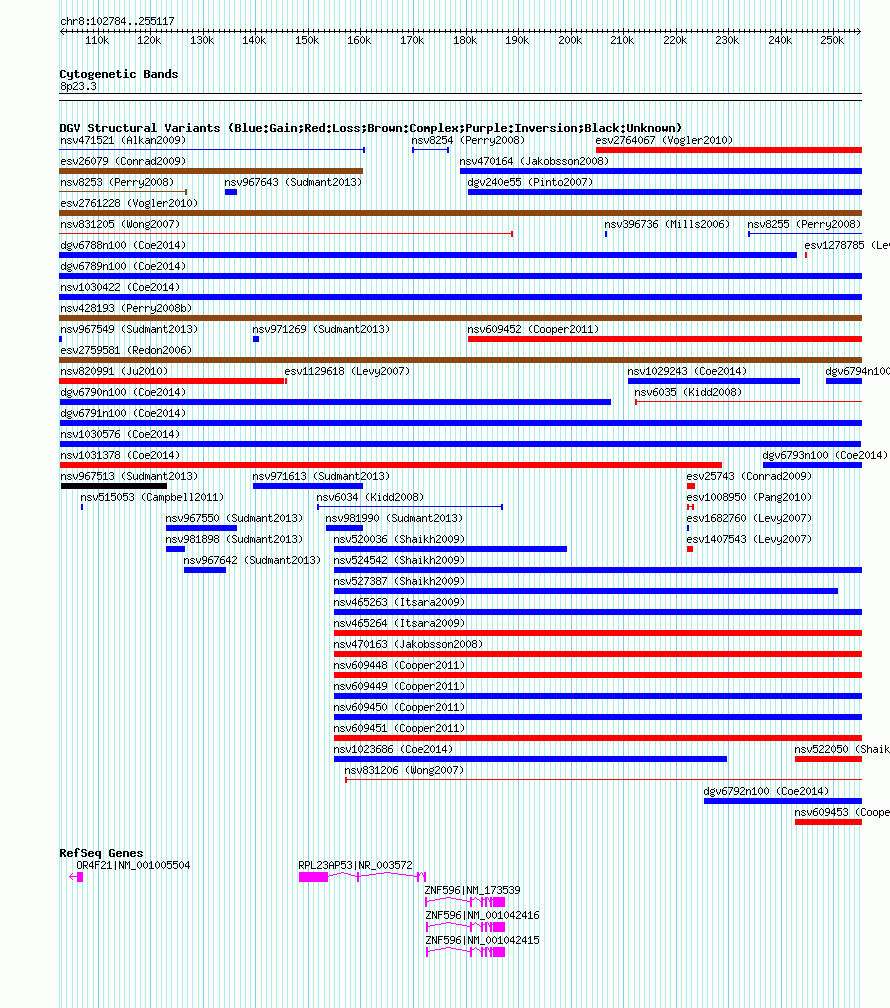890x1008 pixels.
Task: Select the nsv971613 (Sudmant2013) label
Action: tap(321, 476)
